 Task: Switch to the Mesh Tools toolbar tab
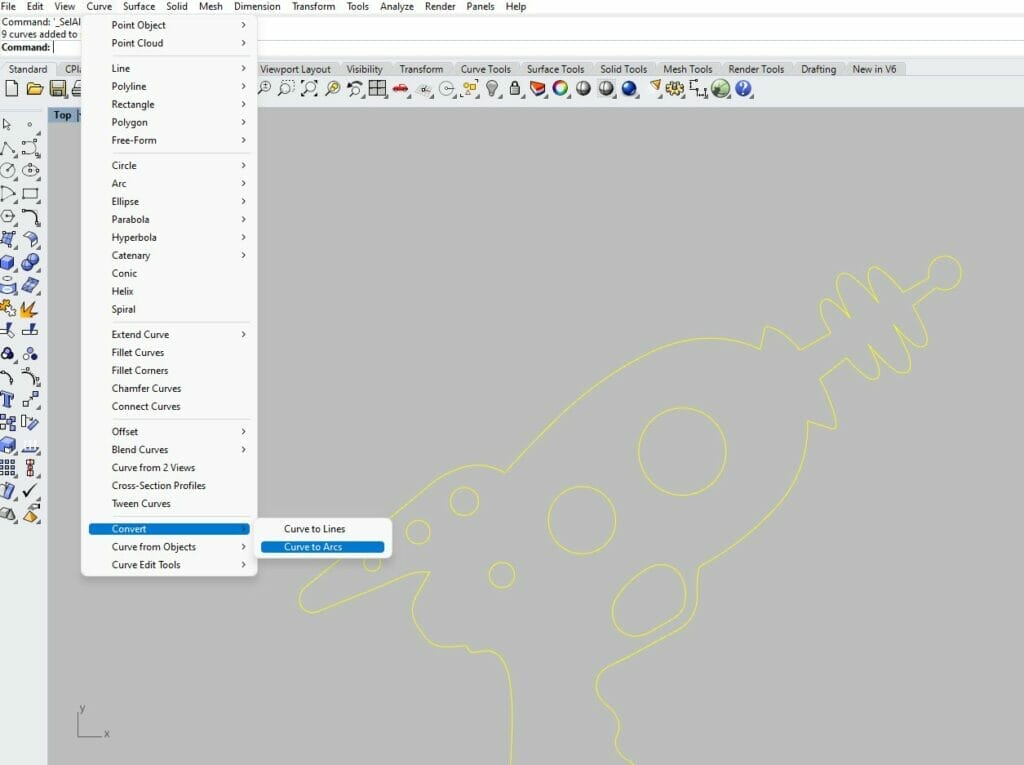click(x=687, y=69)
